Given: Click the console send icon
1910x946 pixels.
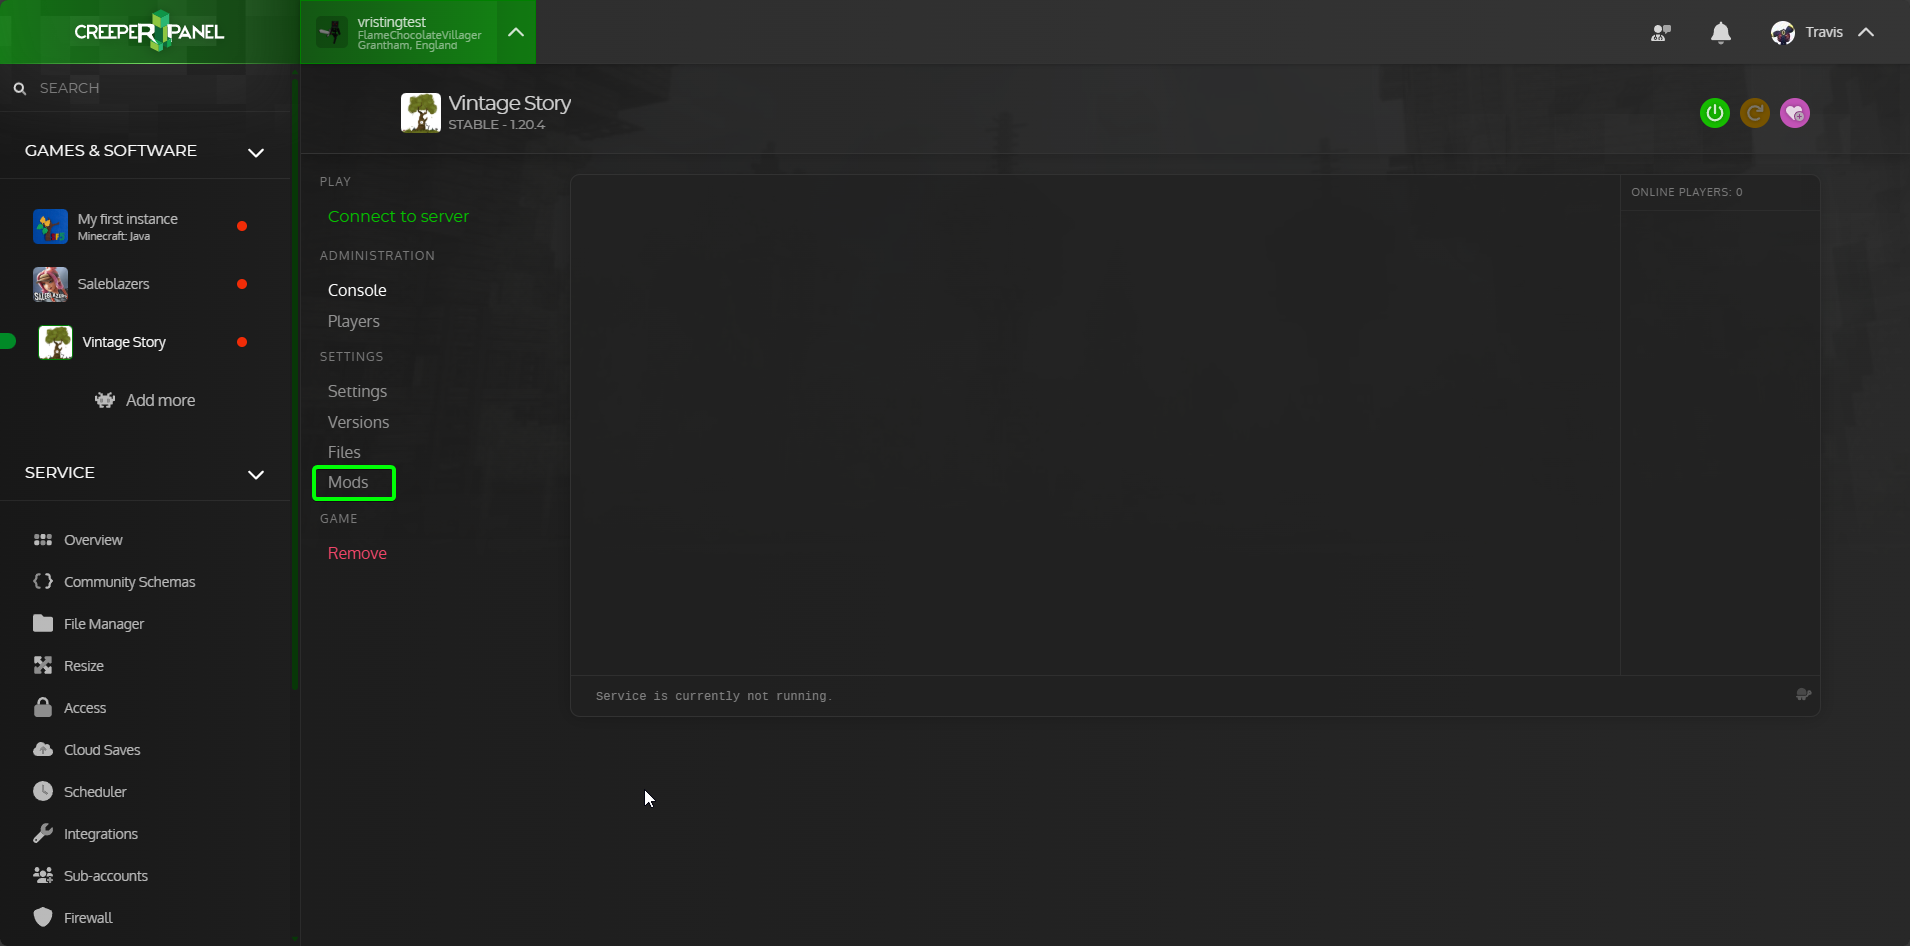Looking at the screenshot, I should (x=1803, y=695).
